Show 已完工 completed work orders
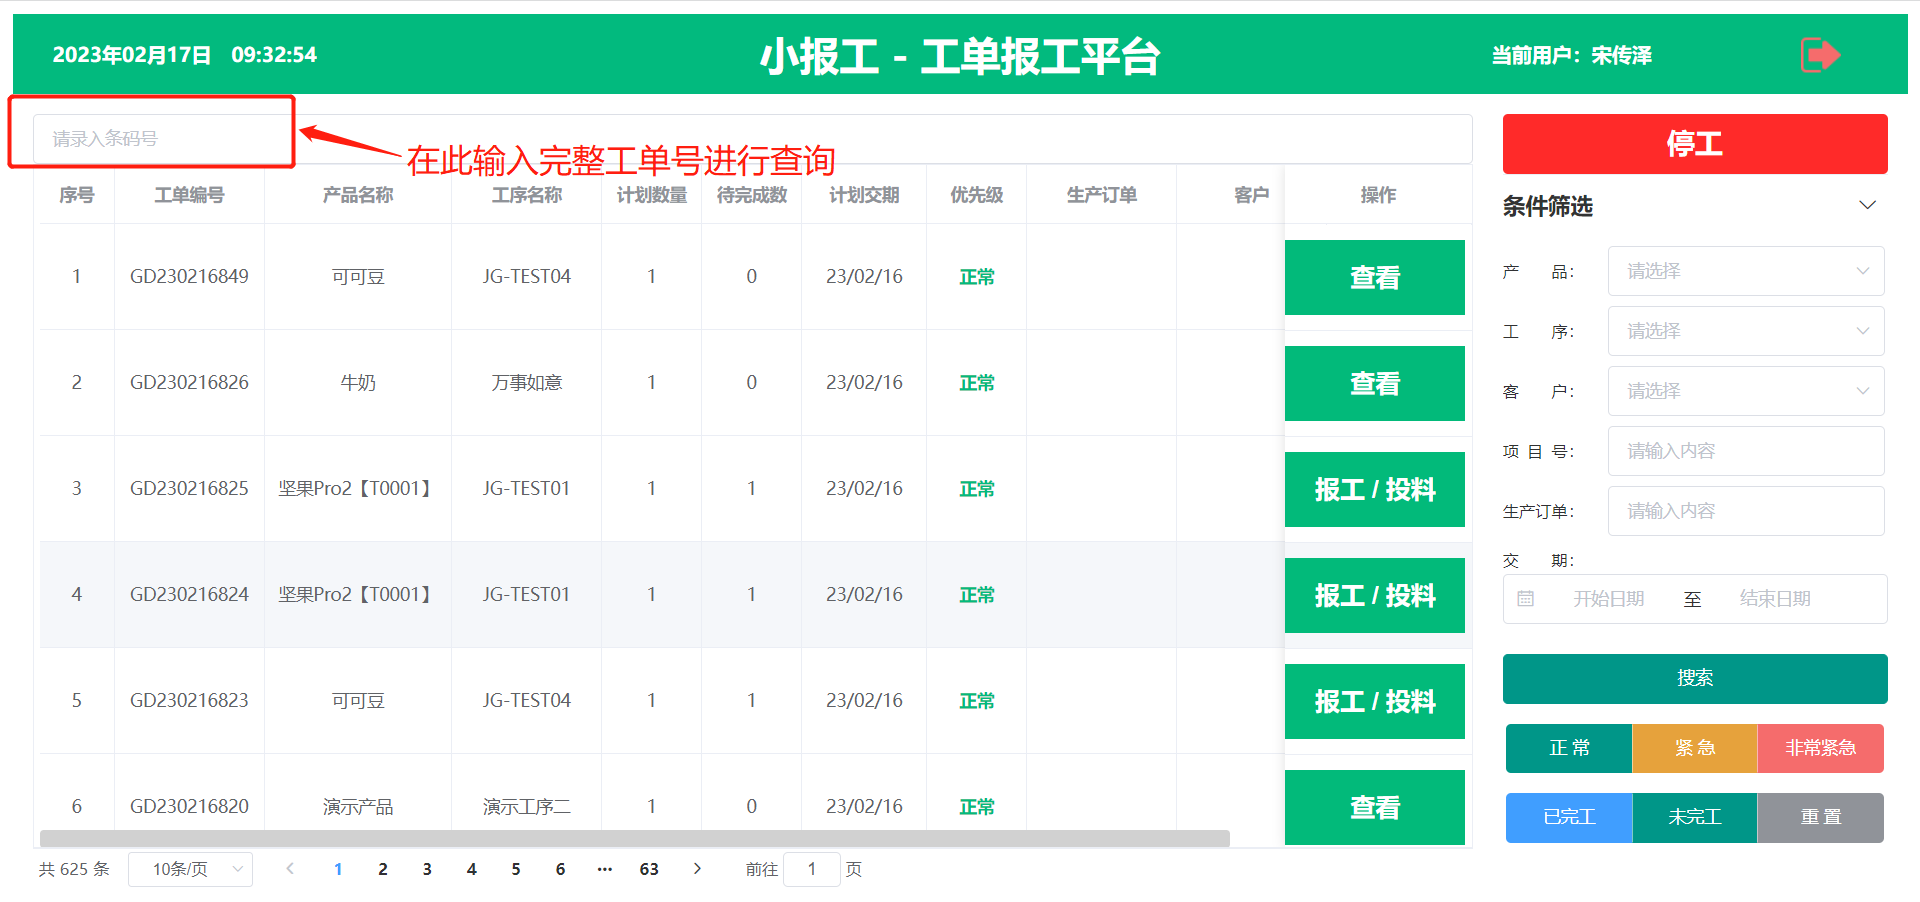 (1568, 817)
